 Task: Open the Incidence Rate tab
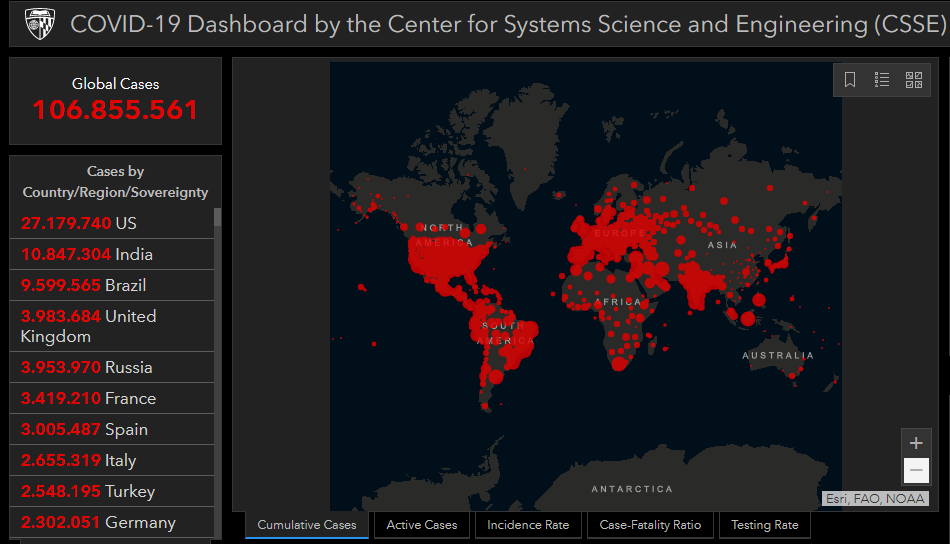click(x=528, y=525)
